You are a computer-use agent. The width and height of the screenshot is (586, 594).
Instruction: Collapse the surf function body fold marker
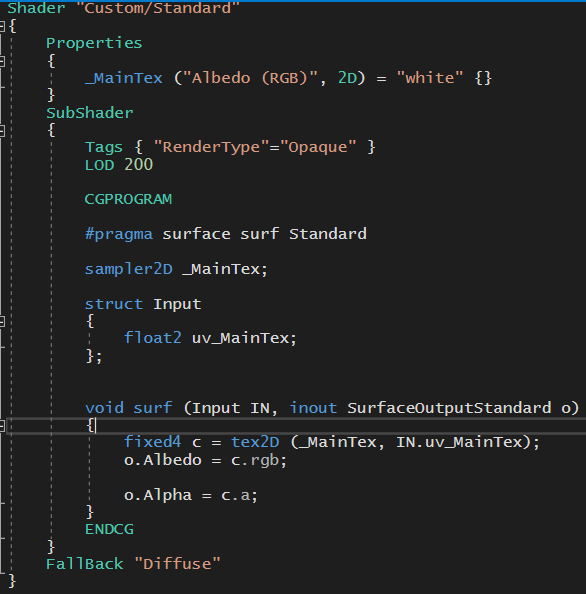pos(2,426)
